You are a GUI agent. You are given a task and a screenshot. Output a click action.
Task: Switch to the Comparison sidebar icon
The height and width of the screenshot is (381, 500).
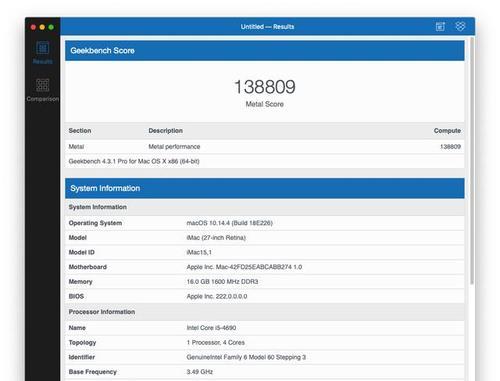click(43, 90)
